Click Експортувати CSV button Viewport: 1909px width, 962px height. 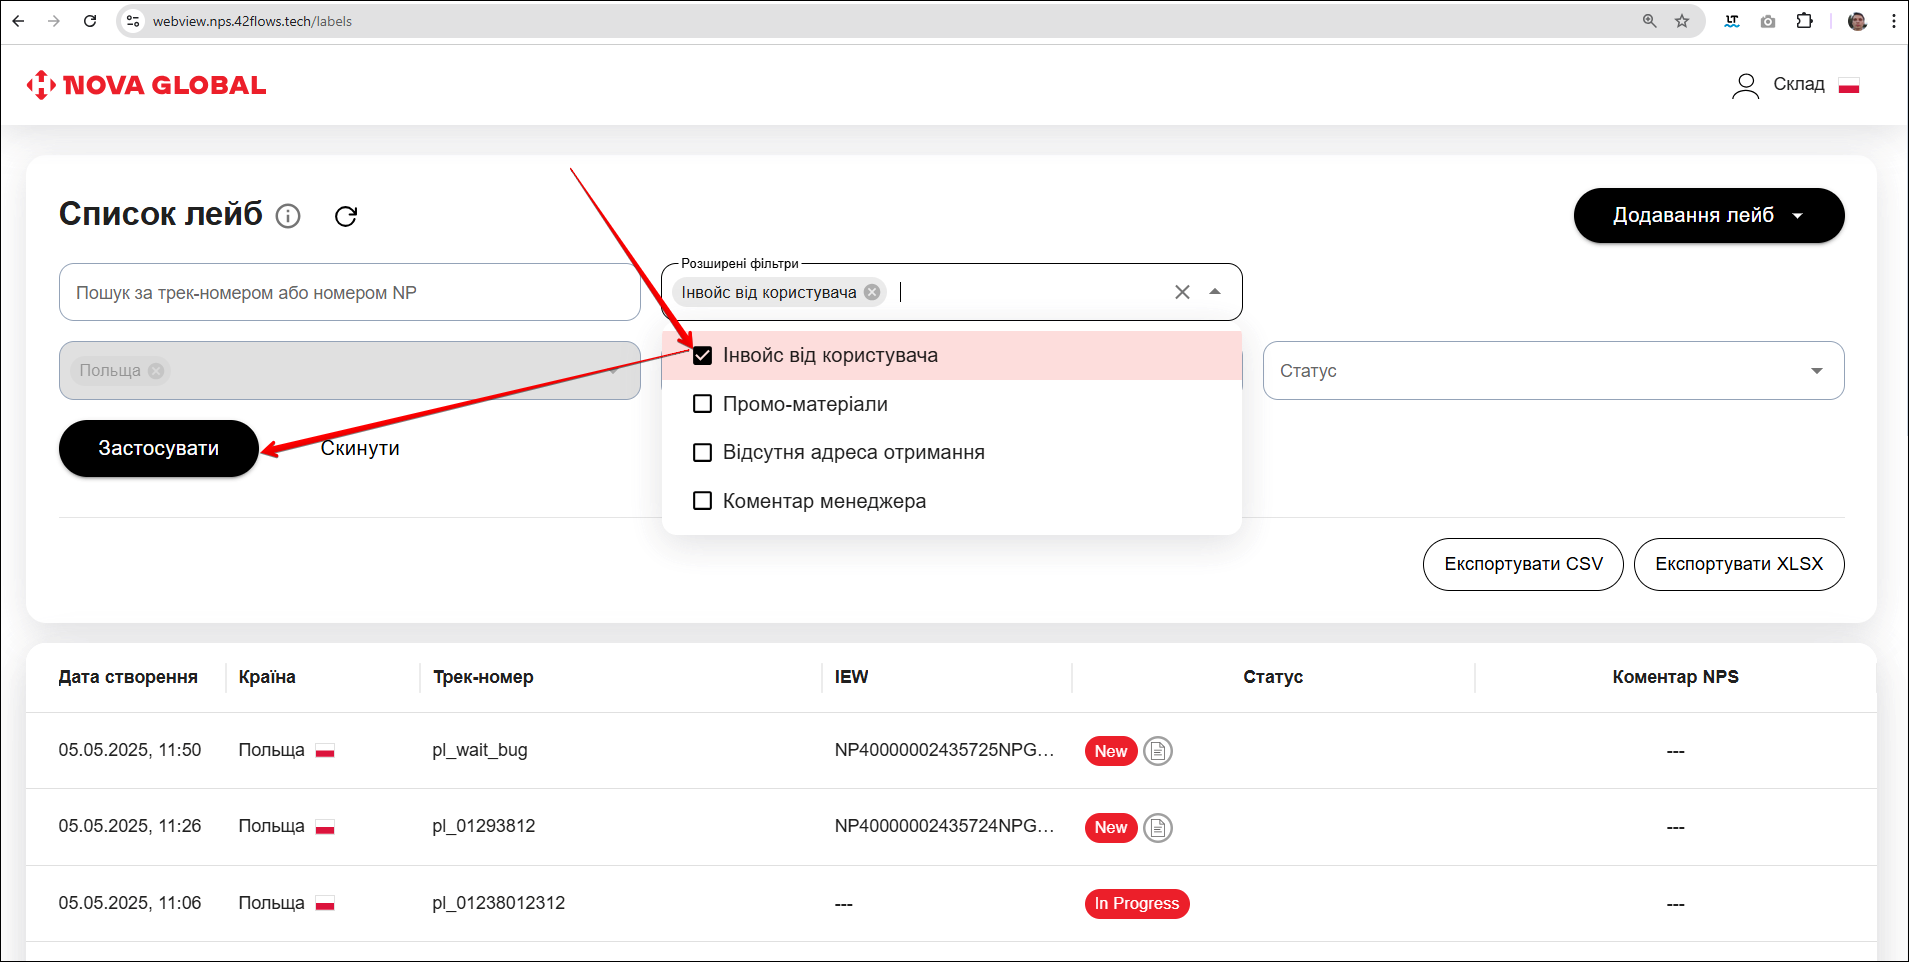tap(1522, 565)
